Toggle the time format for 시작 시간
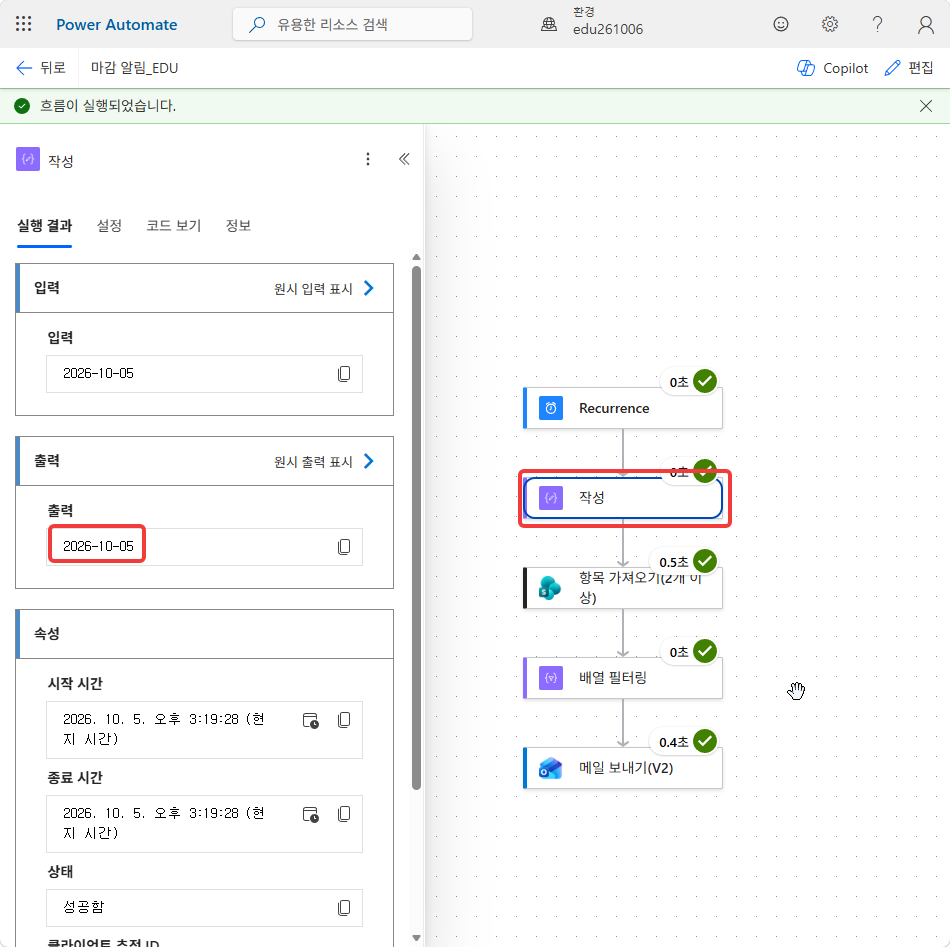950x947 pixels. pos(311,720)
